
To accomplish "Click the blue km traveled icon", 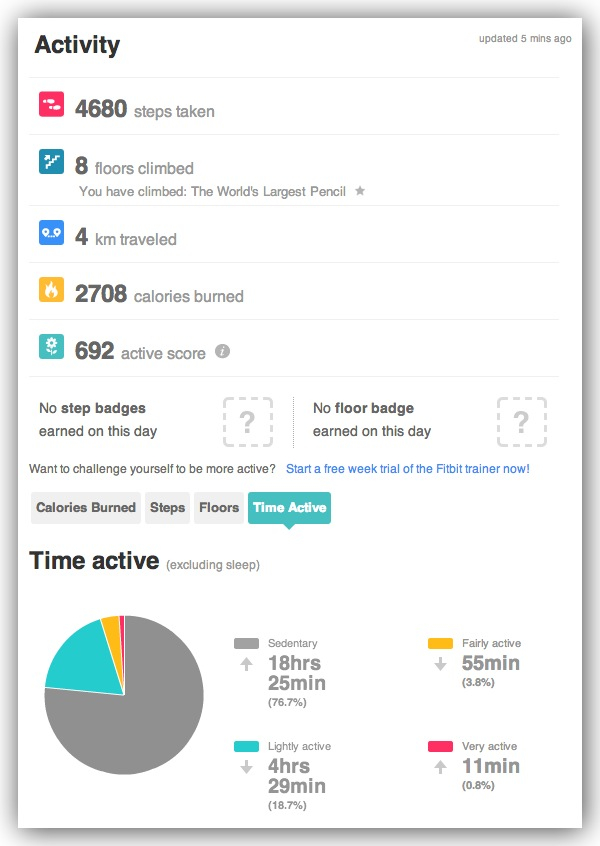I will pos(51,233).
